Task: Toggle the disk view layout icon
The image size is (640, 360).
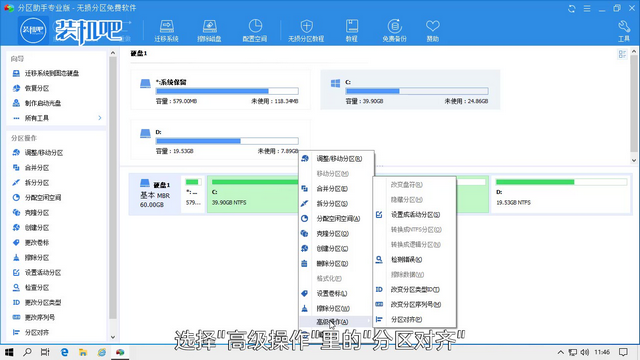Action: pos(622,54)
